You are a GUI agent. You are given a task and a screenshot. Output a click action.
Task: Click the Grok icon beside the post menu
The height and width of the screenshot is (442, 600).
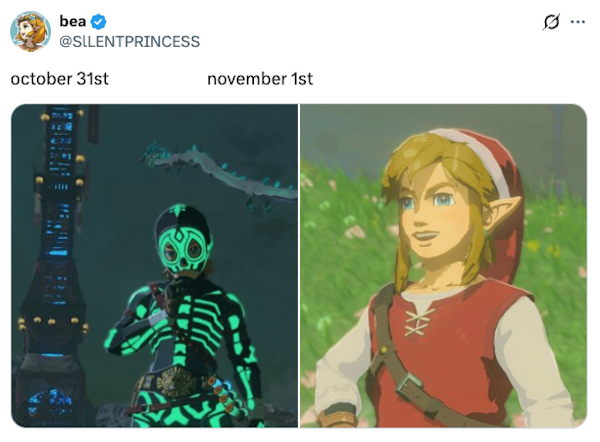click(x=550, y=23)
